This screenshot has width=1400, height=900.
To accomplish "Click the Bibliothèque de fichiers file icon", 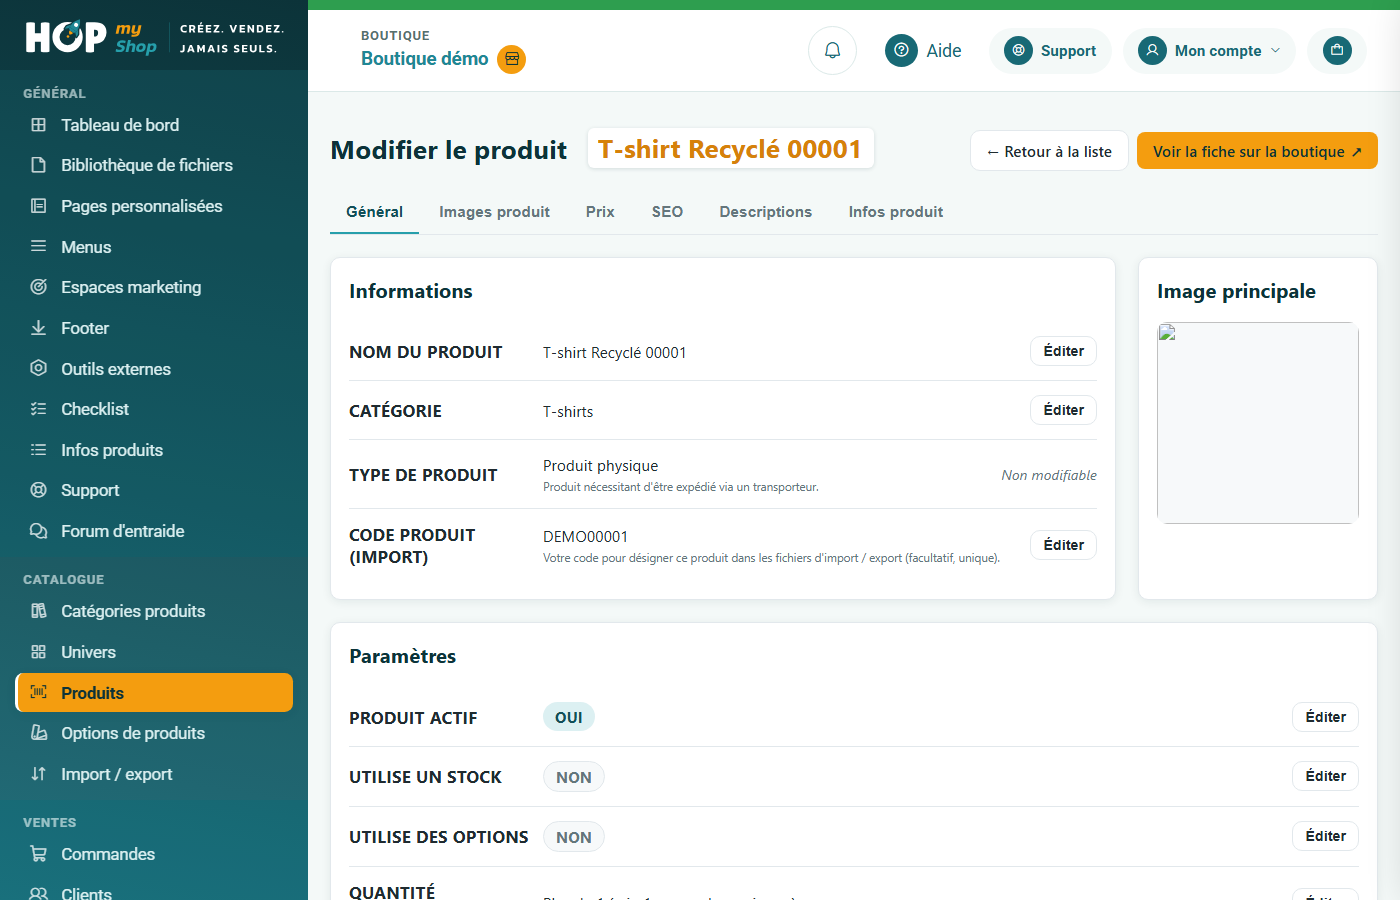I will coord(39,165).
